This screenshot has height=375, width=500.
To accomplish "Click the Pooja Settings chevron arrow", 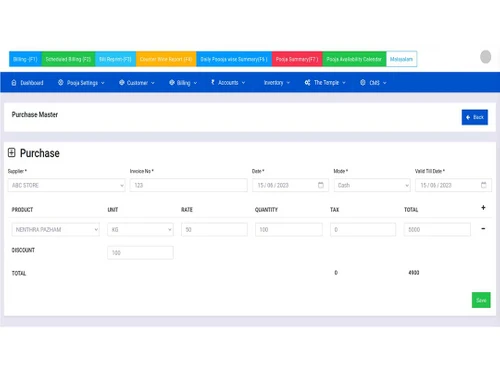I will click(103, 83).
